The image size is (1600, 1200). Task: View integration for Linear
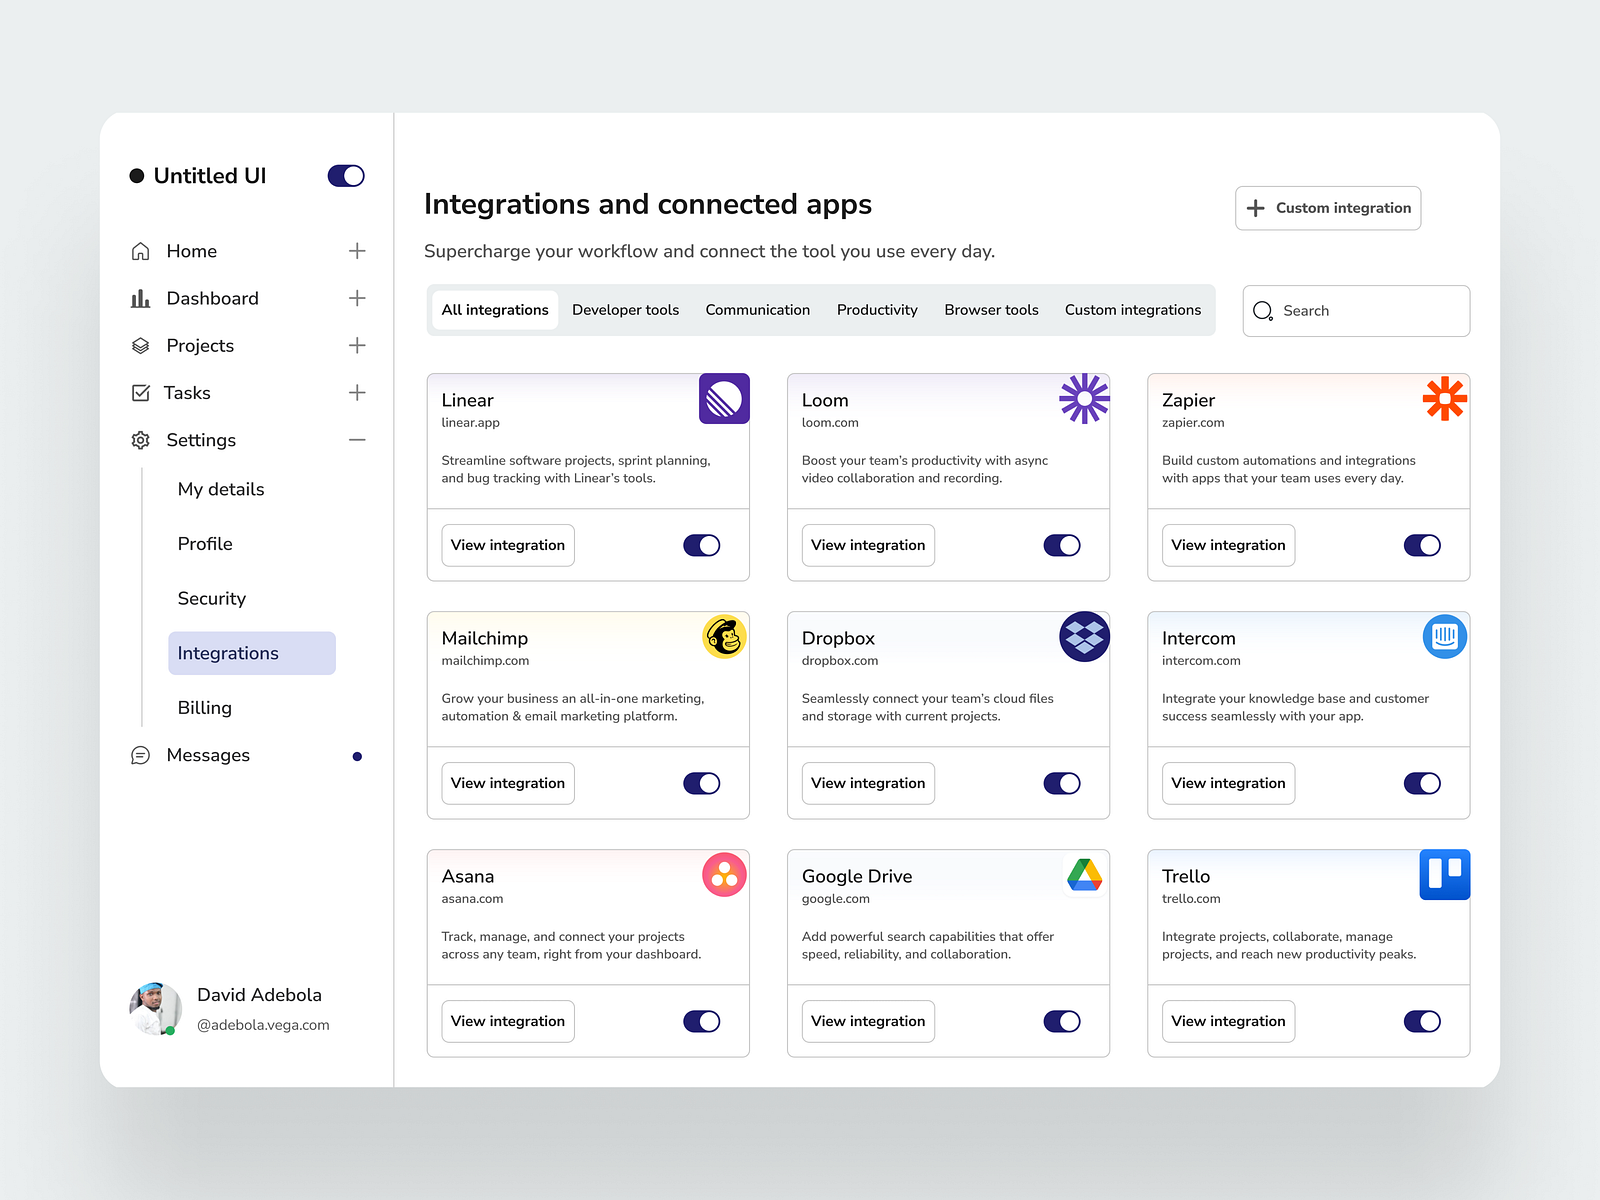(x=508, y=545)
